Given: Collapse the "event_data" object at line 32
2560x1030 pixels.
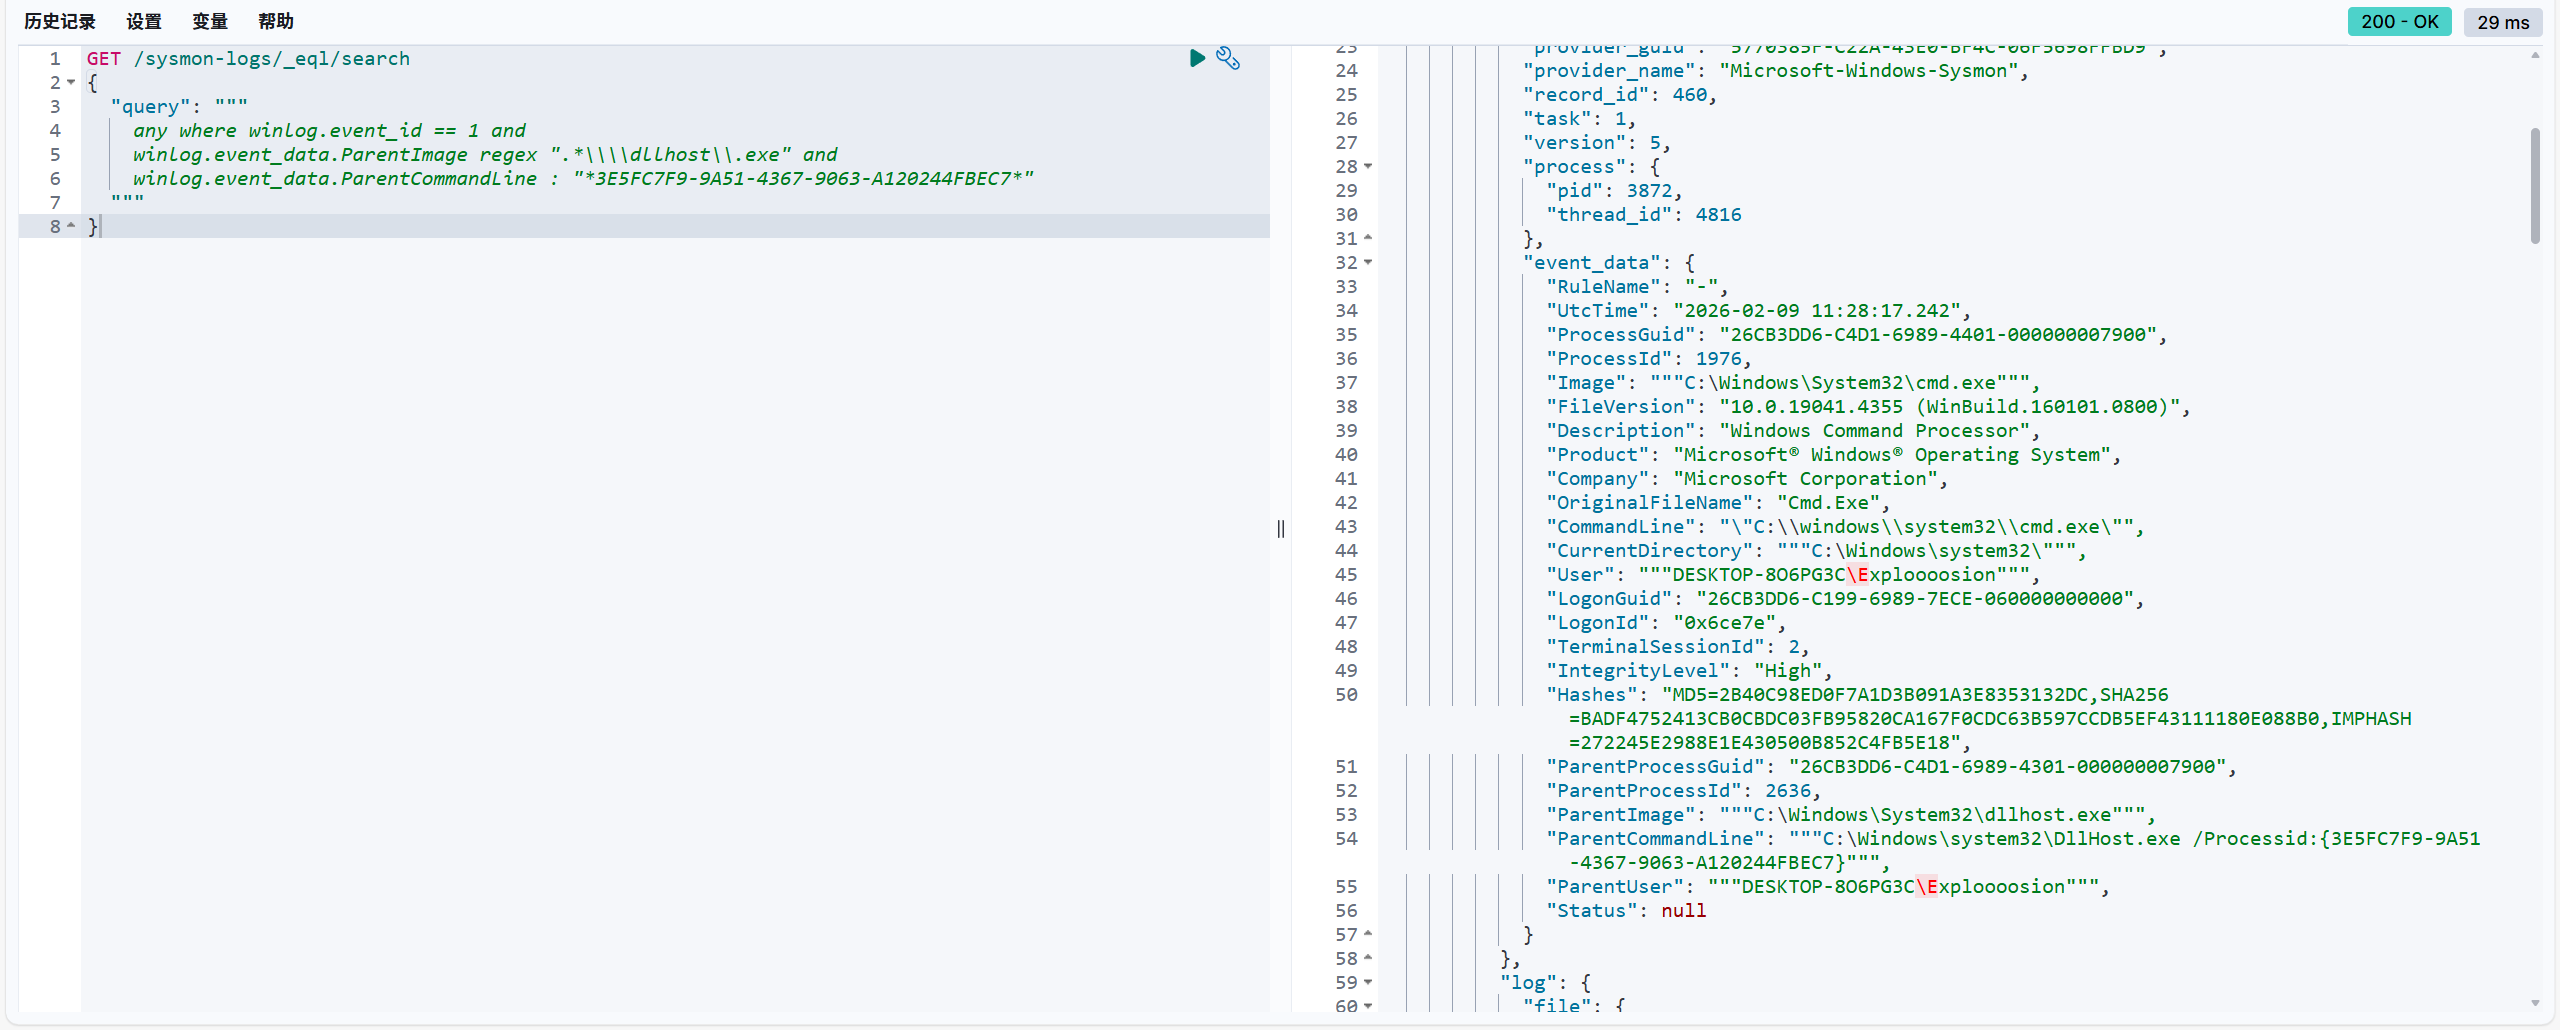Looking at the screenshot, I should point(1368,262).
